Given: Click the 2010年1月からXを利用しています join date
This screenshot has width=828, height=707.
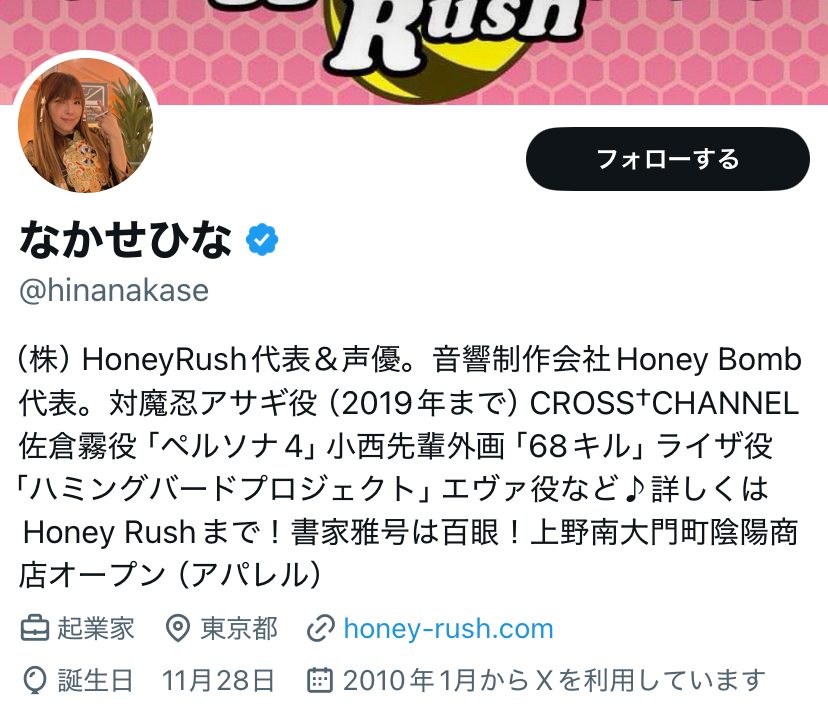Looking at the screenshot, I should point(554,680).
